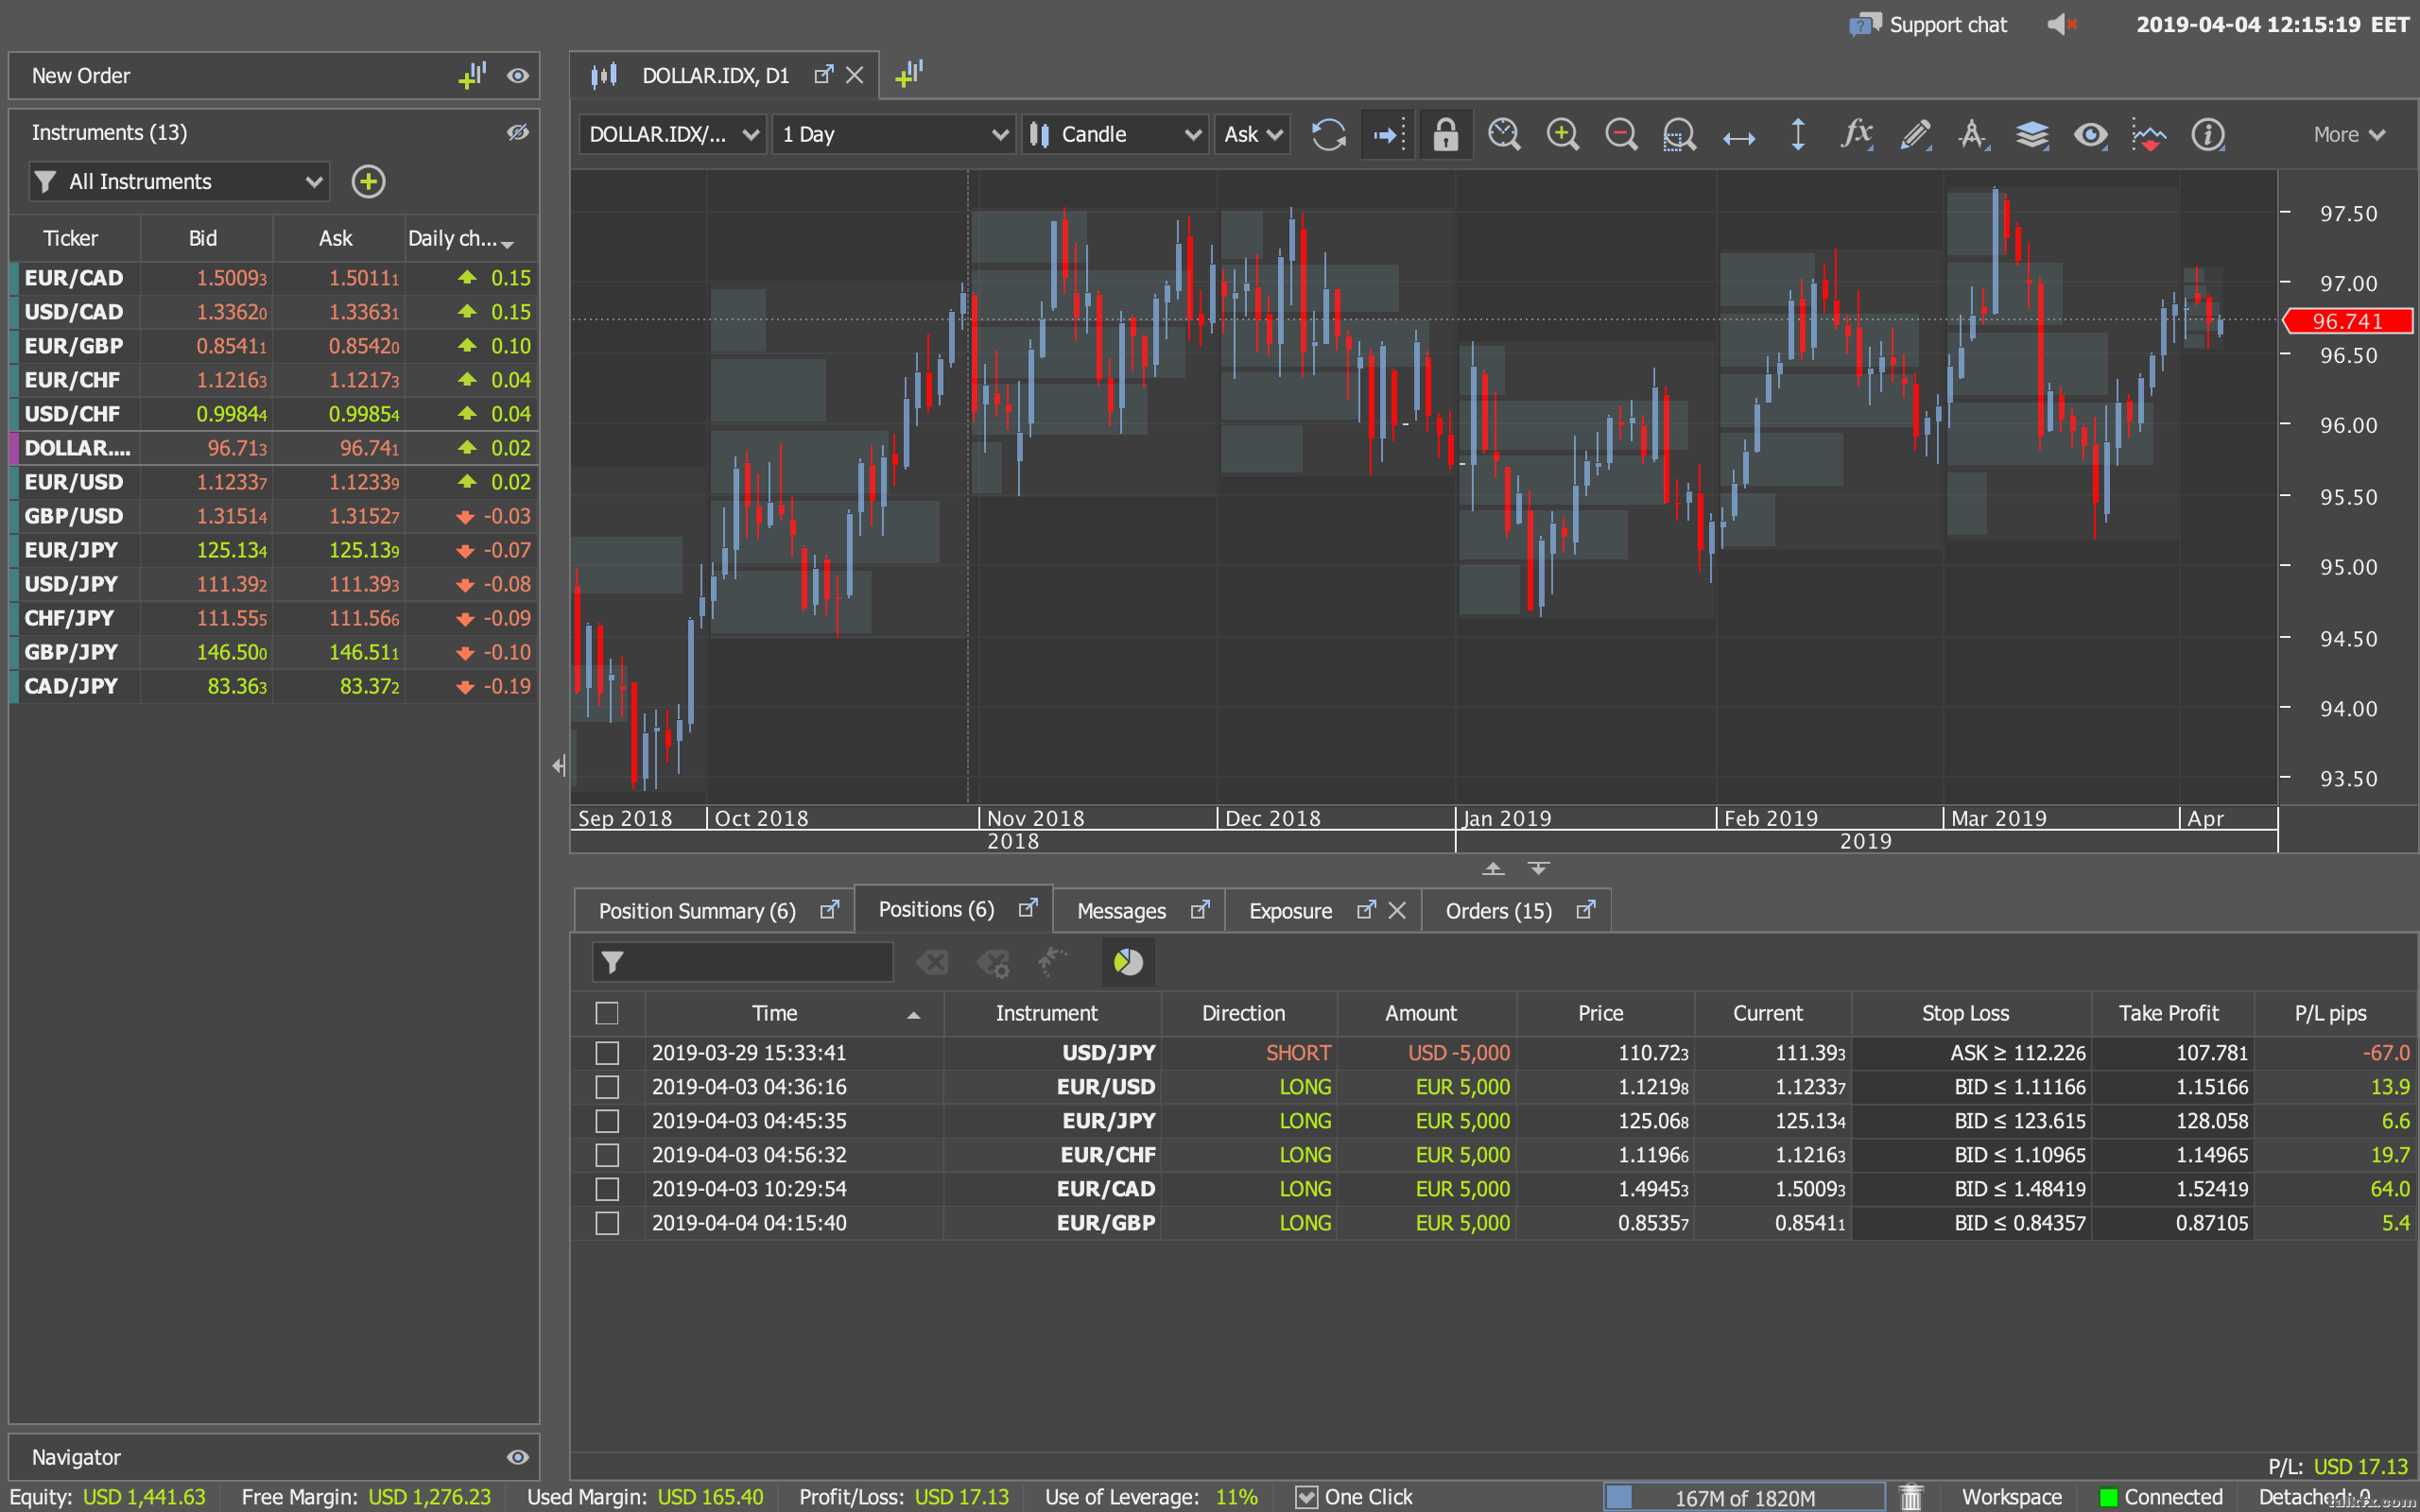The height and width of the screenshot is (1512, 2420).
Task: Select the EUR/USD ticker row
Action: click(x=273, y=482)
